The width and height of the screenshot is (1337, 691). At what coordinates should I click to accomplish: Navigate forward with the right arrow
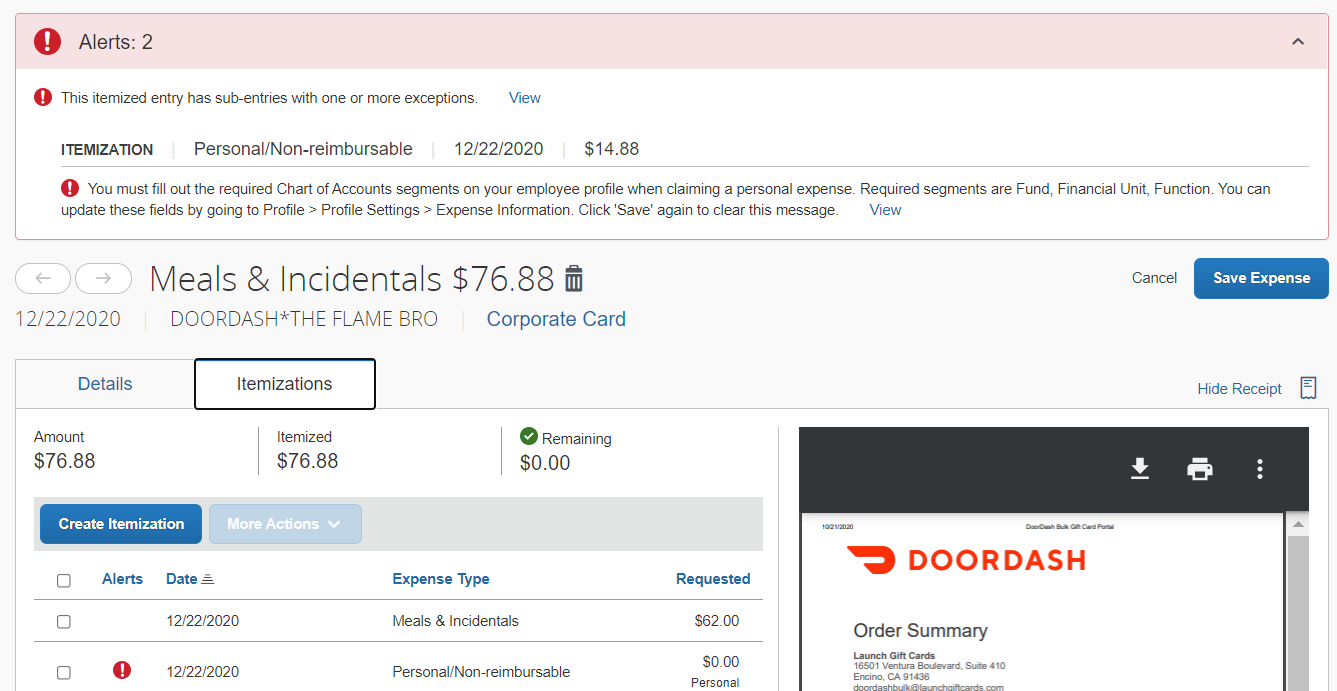(x=103, y=278)
